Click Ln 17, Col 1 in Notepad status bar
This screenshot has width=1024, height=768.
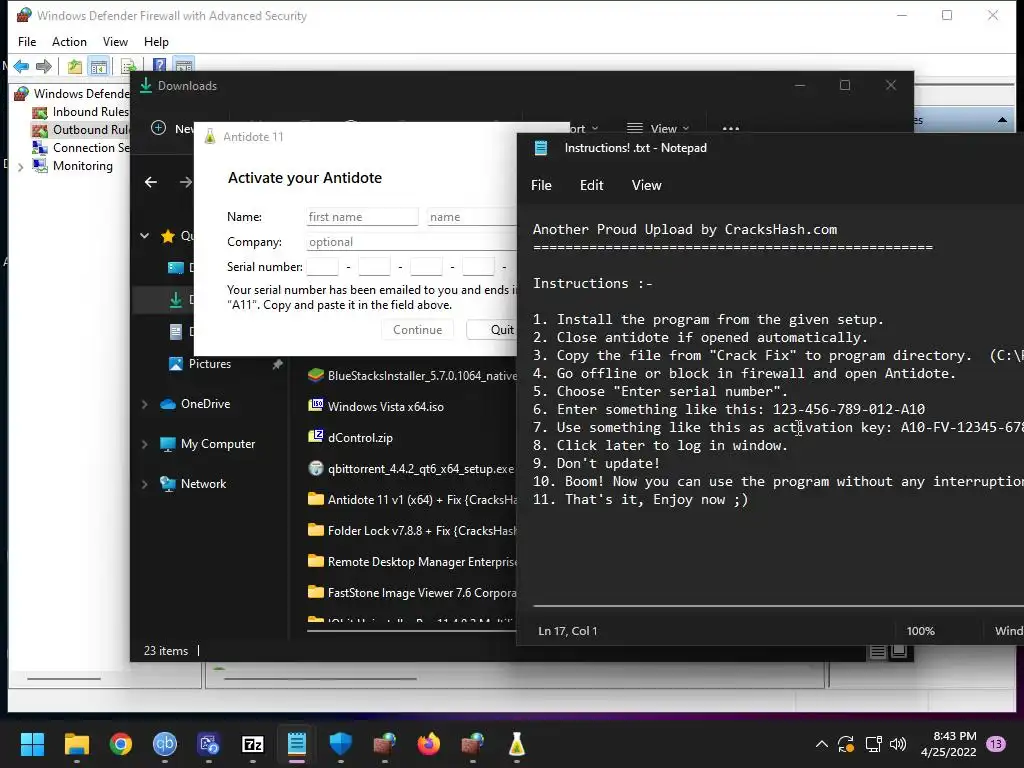pos(568,631)
